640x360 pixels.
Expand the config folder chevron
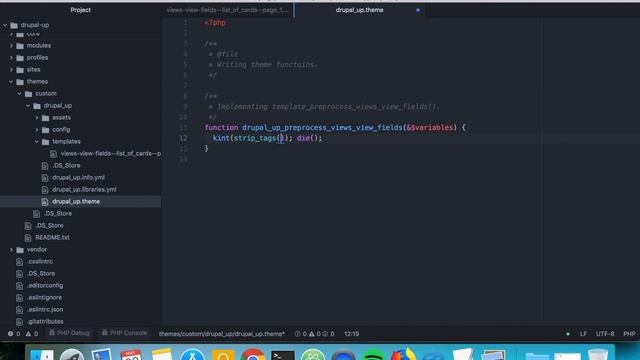[37, 130]
